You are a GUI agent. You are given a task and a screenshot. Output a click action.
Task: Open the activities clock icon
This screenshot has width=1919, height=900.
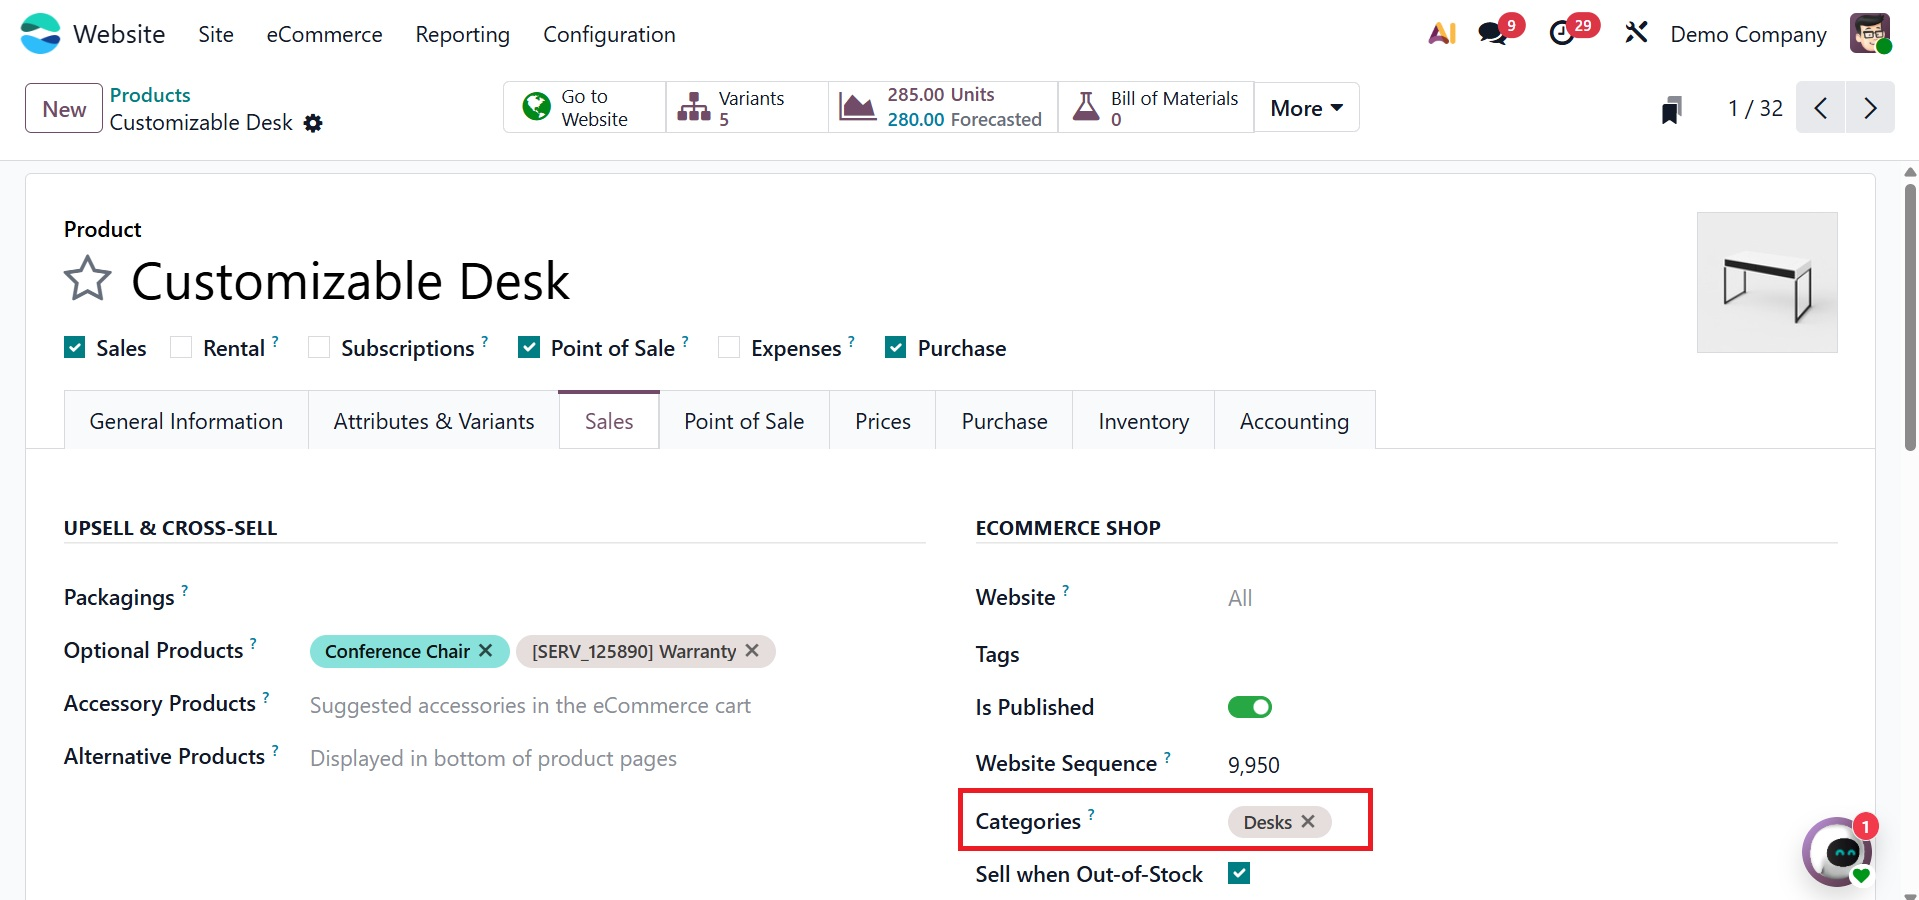tap(1562, 34)
